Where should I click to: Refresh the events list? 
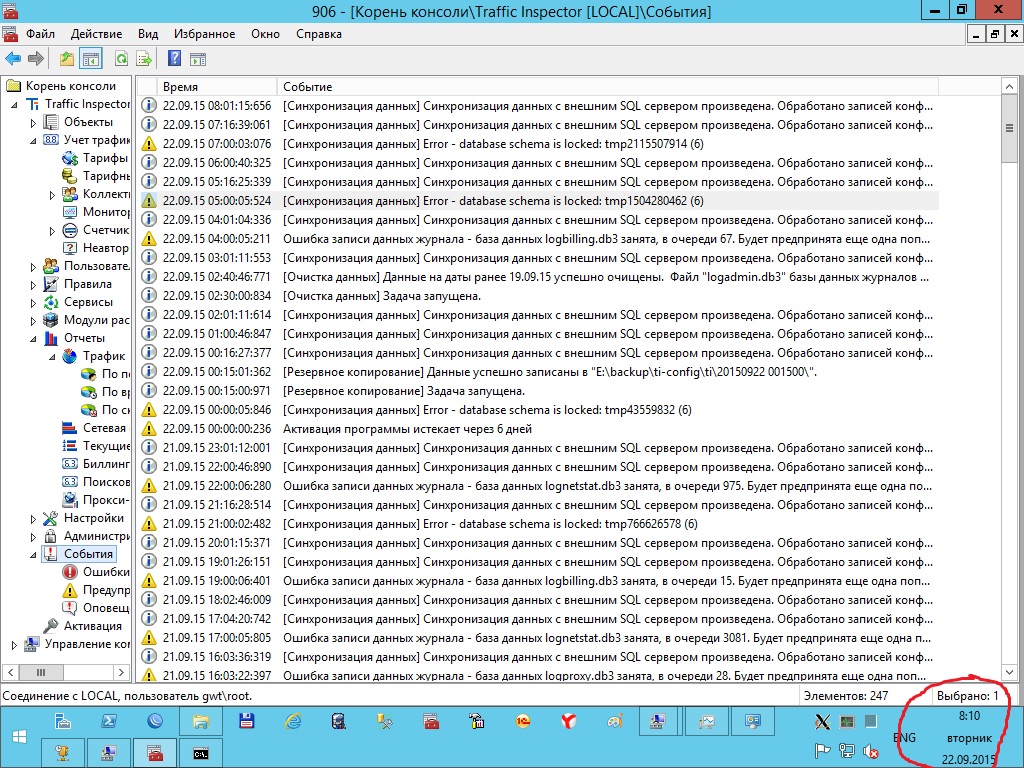tap(121, 59)
